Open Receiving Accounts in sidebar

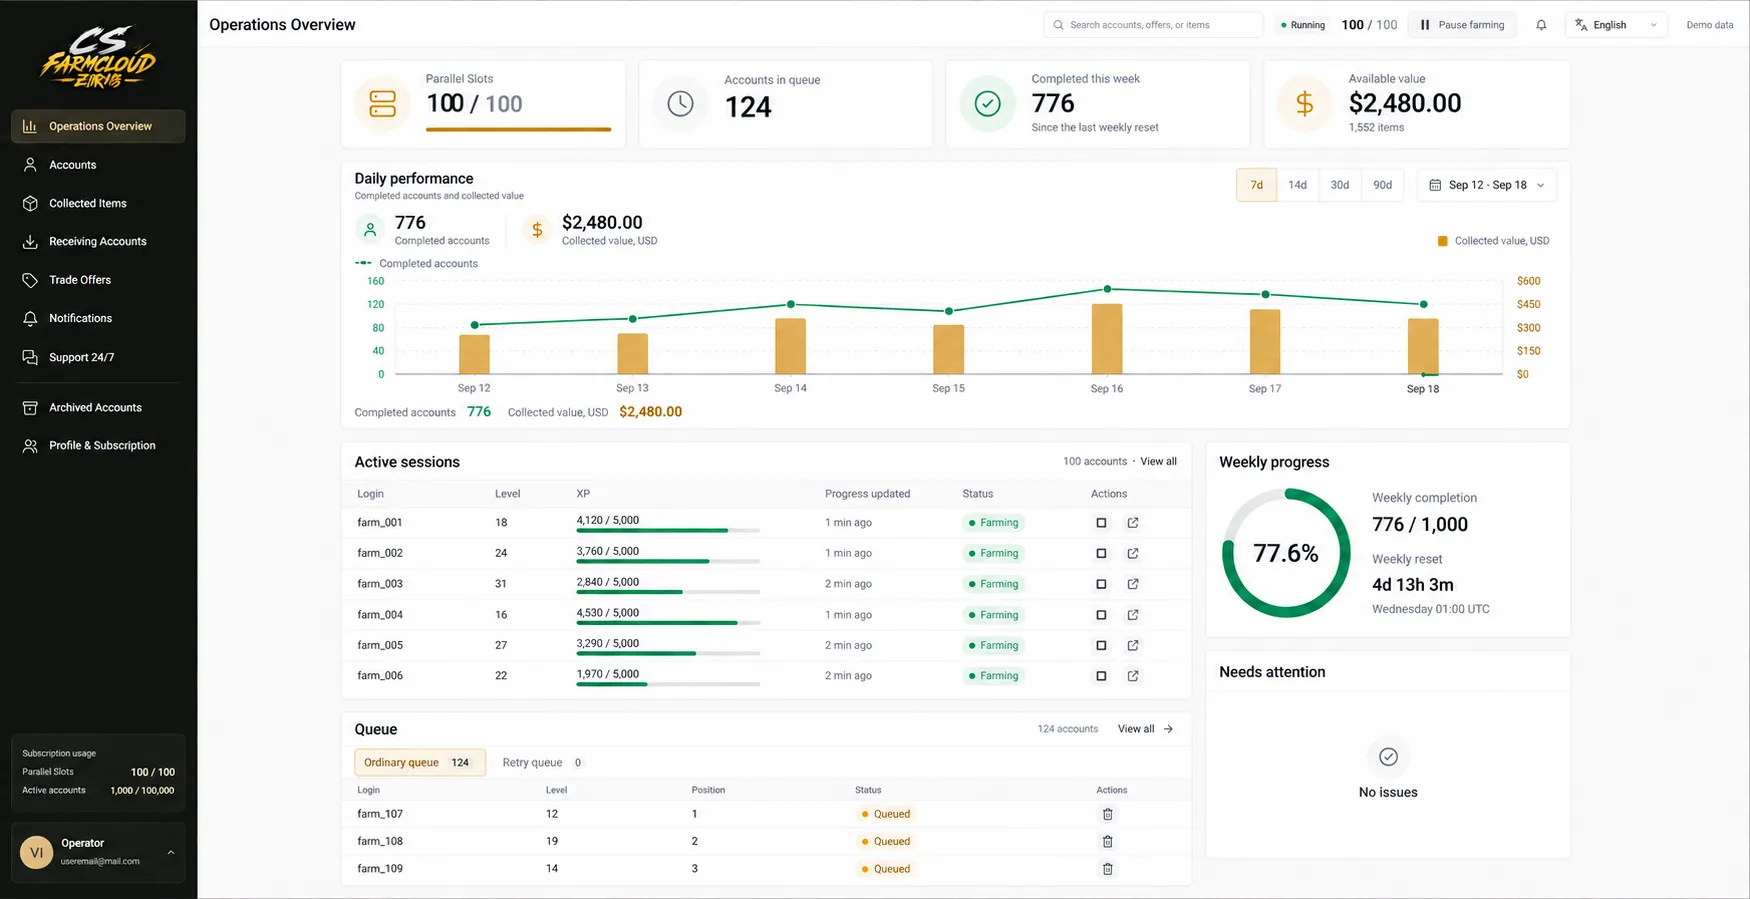click(x=98, y=242)
